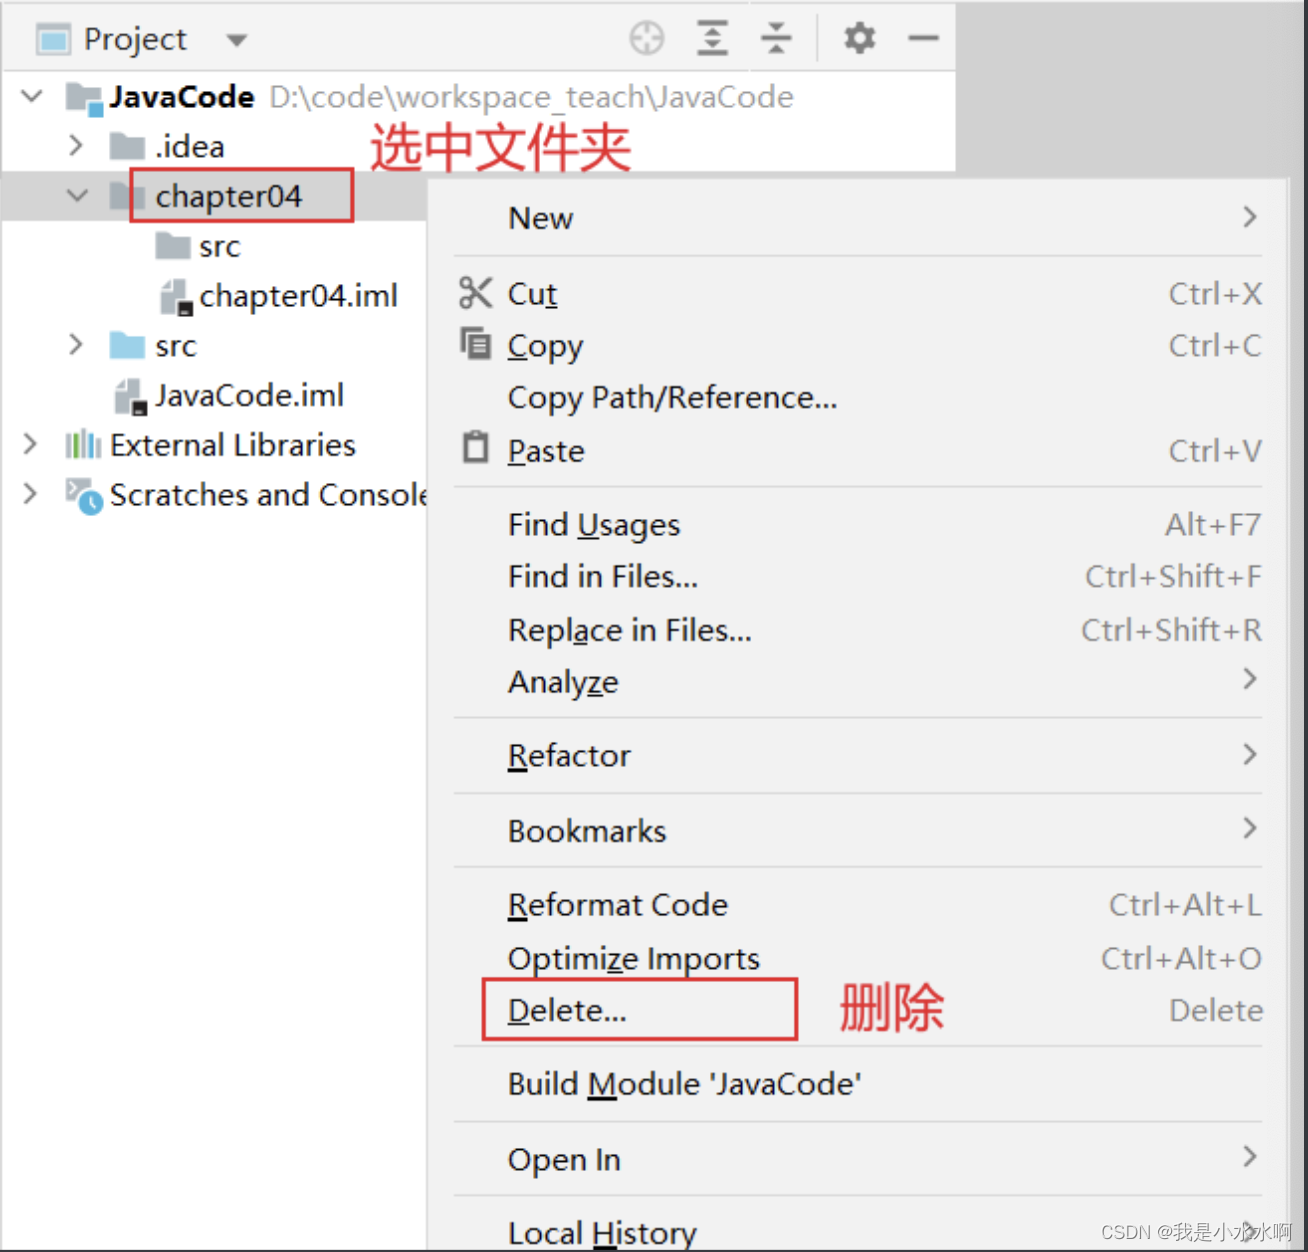This screenshot has width=1308, height=1252.
Task: Click the Project view window icon
Action: pos(53,40)
